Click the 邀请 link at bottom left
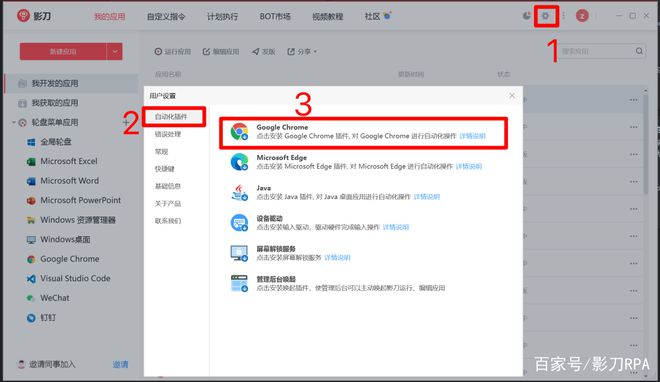Viewport: 660px width, 382px height. (x=120, y=364)
